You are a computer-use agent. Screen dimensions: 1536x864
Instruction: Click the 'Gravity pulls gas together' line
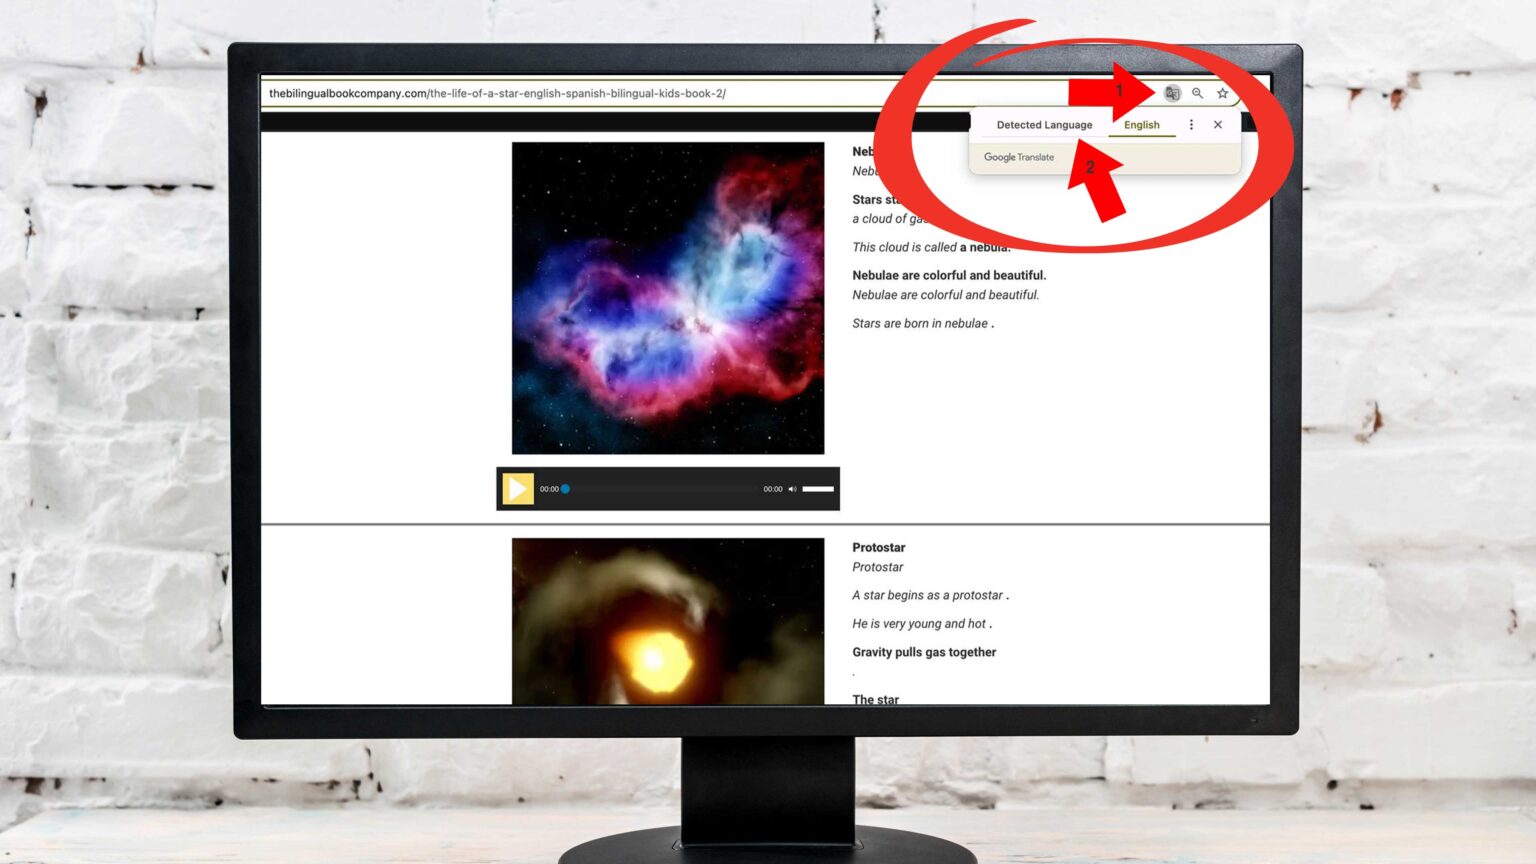pos(924,652)
